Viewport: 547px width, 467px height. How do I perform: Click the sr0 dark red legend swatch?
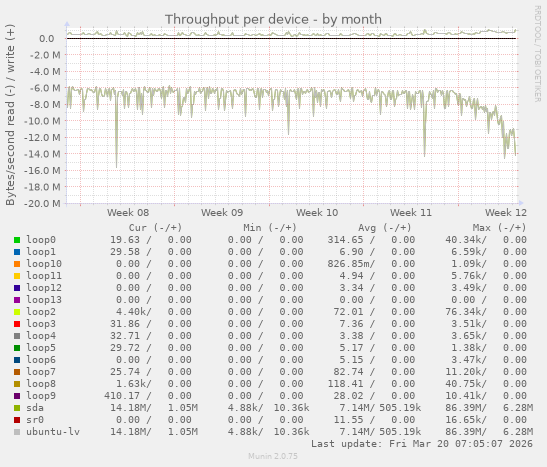[17, 420]
